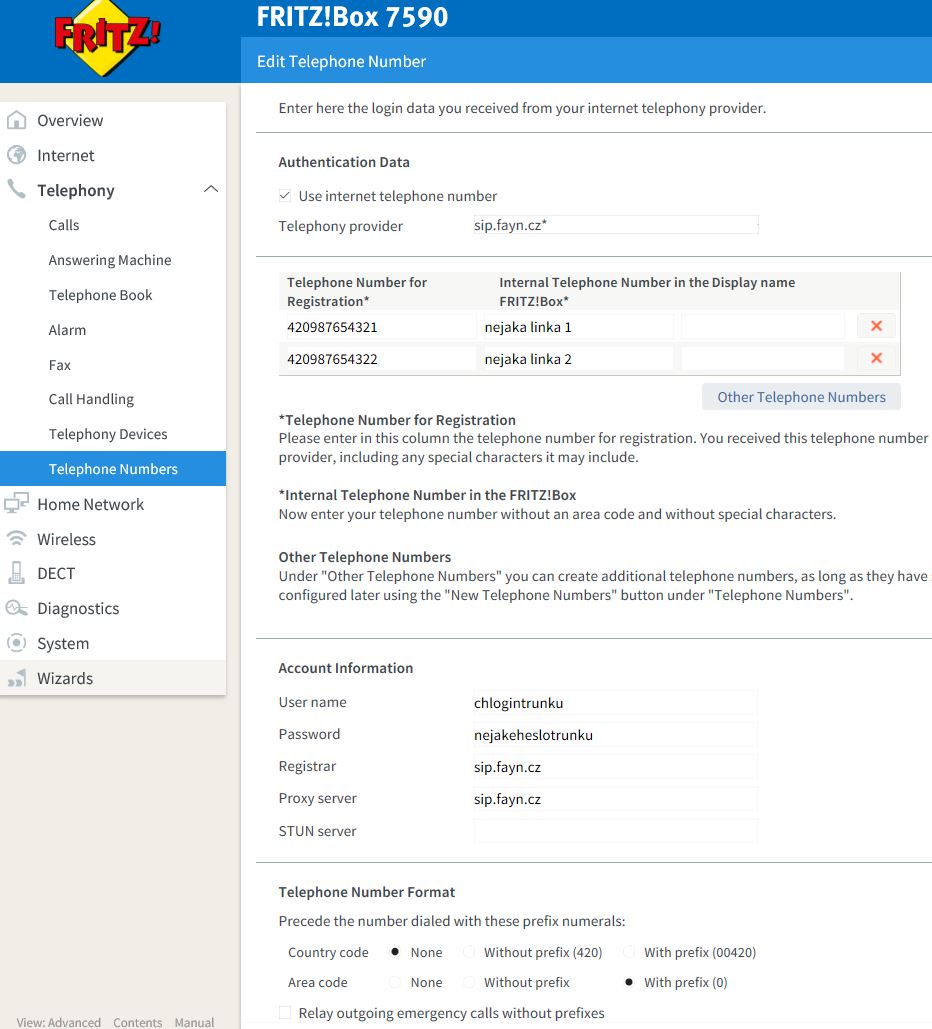Click the Home Network computers icon
The height and width of the screenshot is (1029, 932).
point(16,503)
